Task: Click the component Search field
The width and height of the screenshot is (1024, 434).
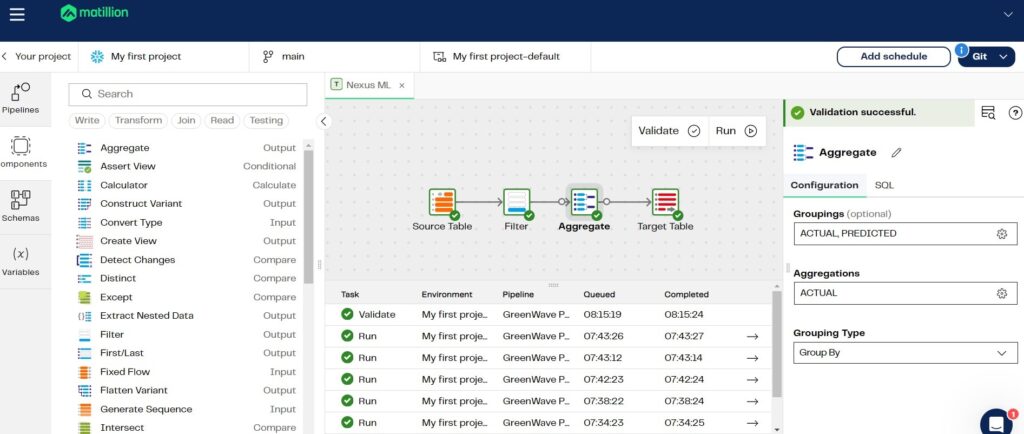Action: click(x=188, y=94)
